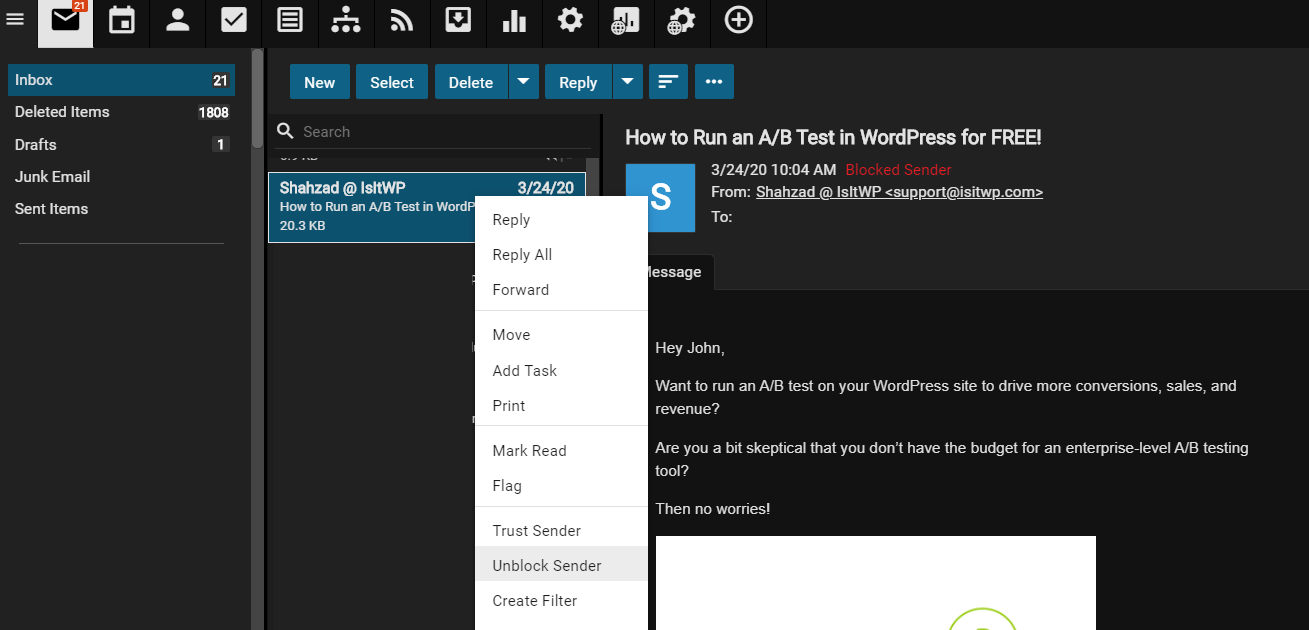The image size is (1309, 630).
Task: Open the Notes icon in top bar
Action: pyautogui.click(x=290, y=20)
